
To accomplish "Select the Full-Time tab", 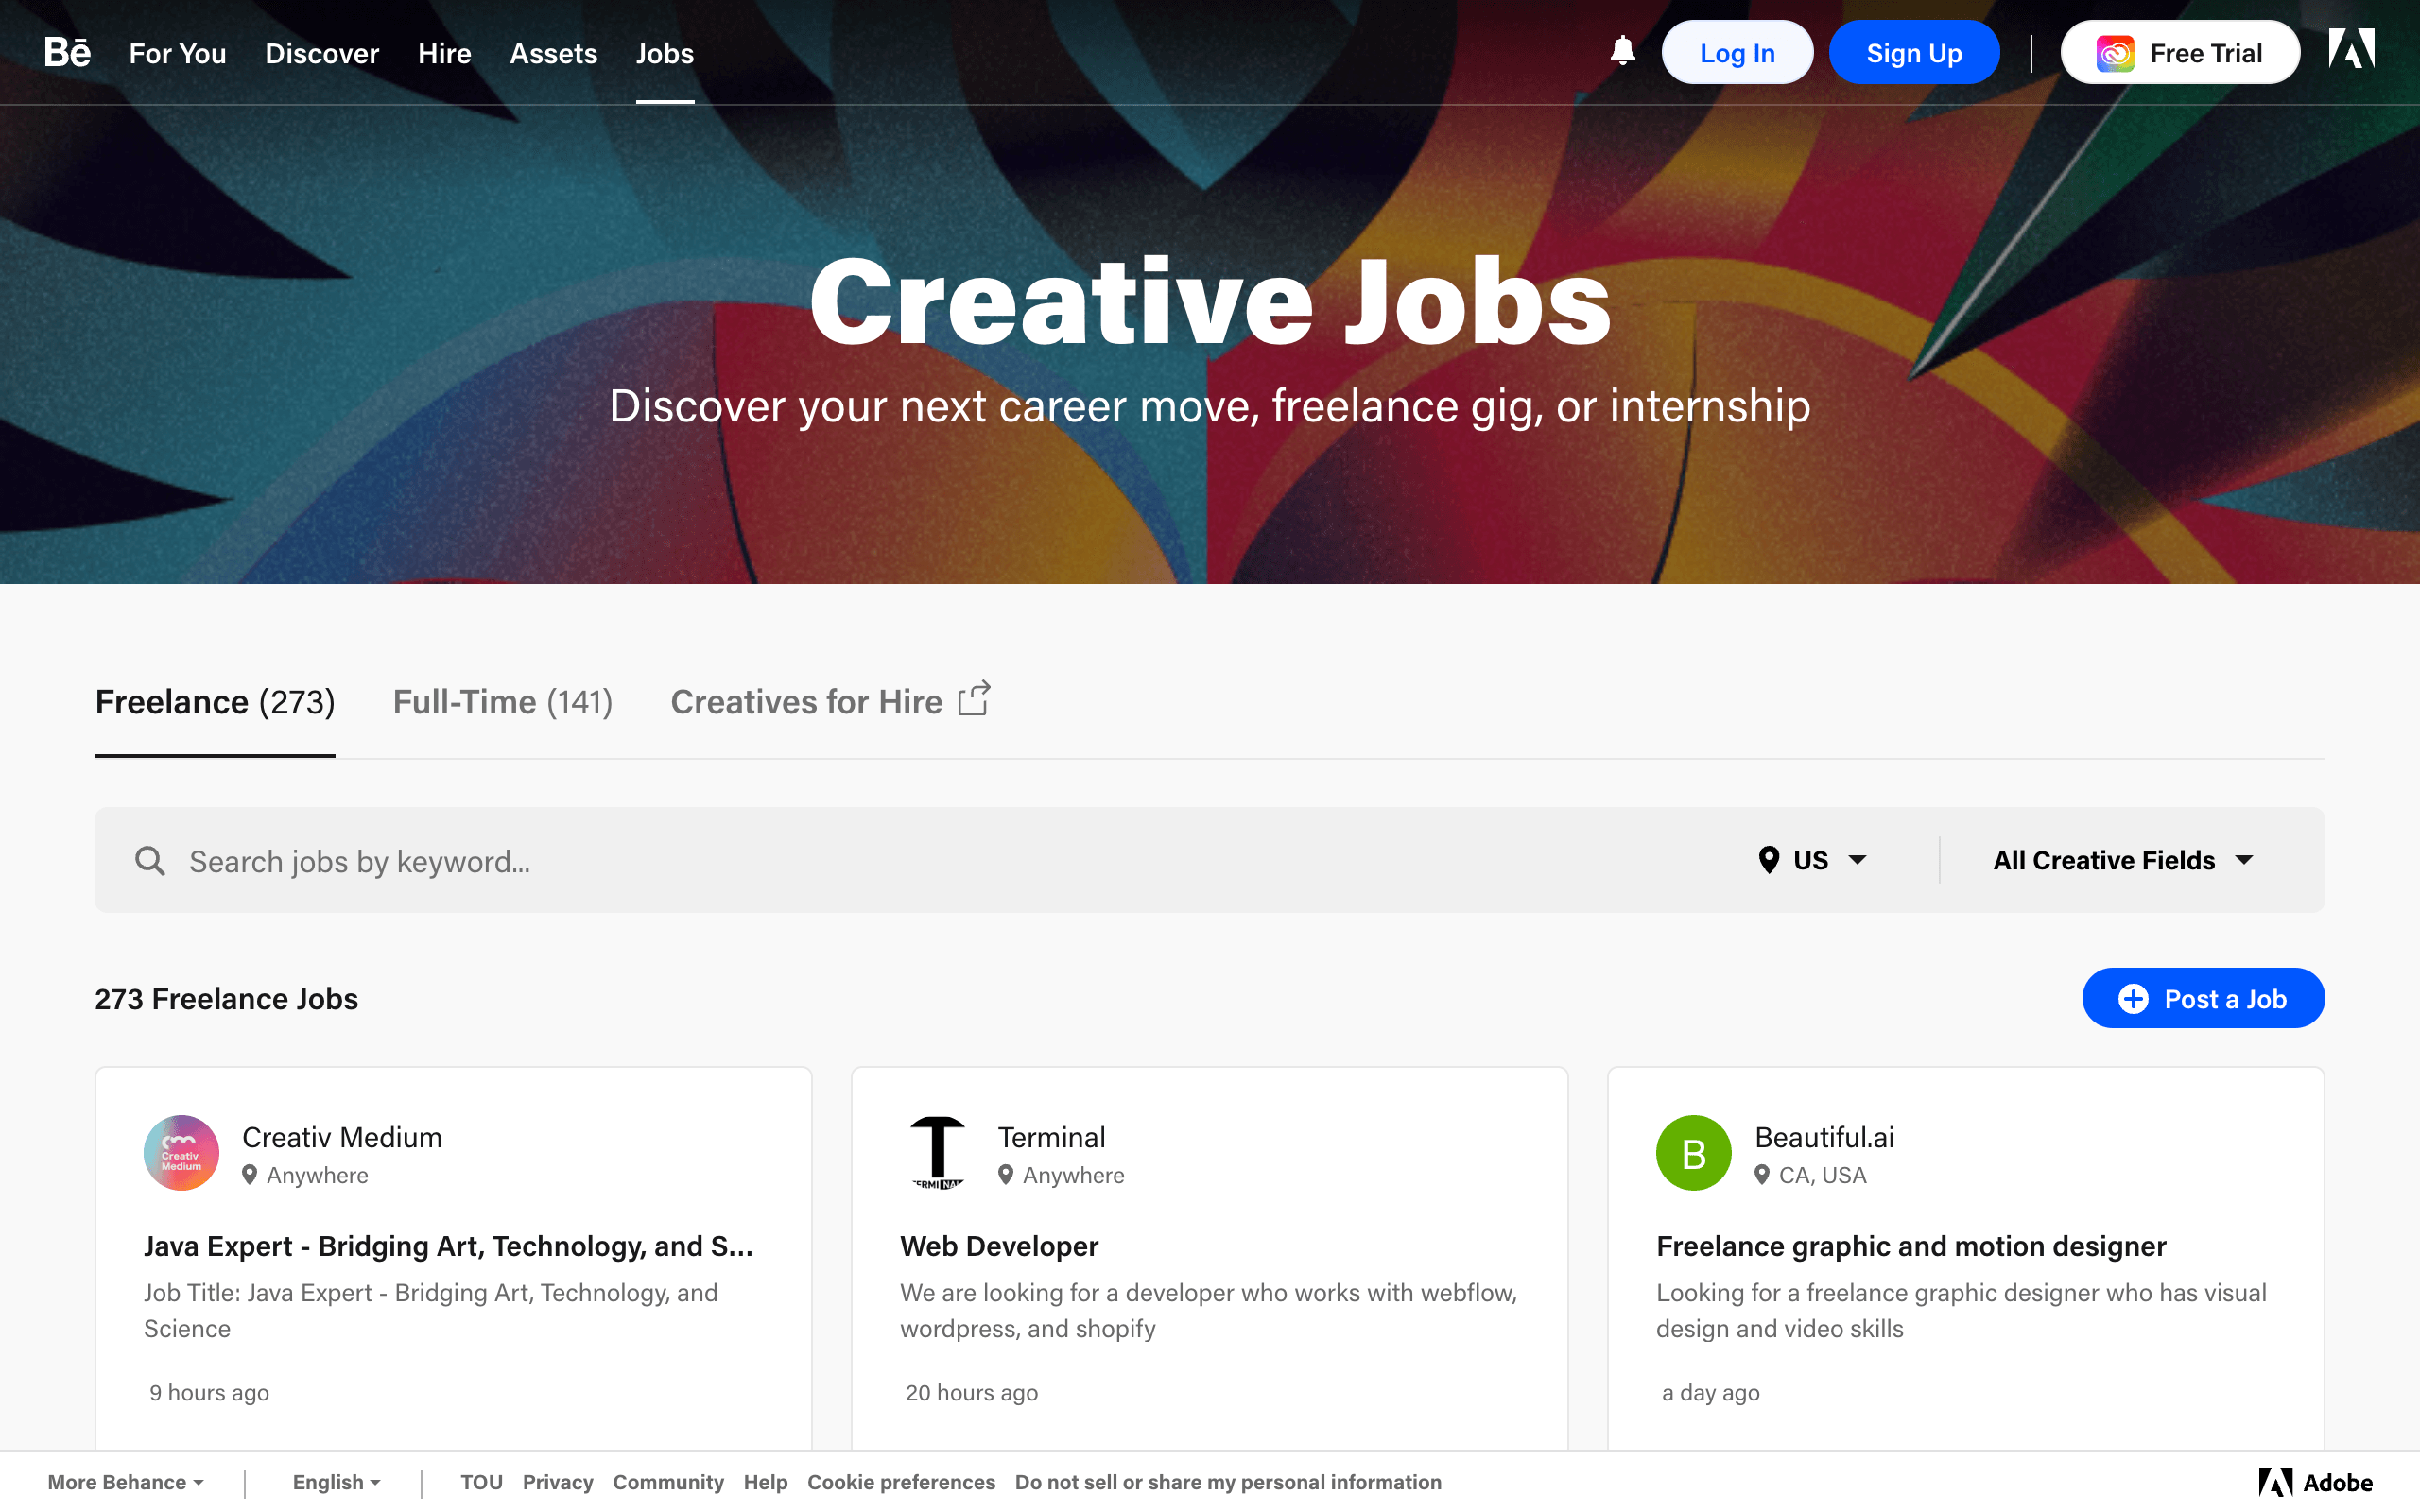I will 502,702.
